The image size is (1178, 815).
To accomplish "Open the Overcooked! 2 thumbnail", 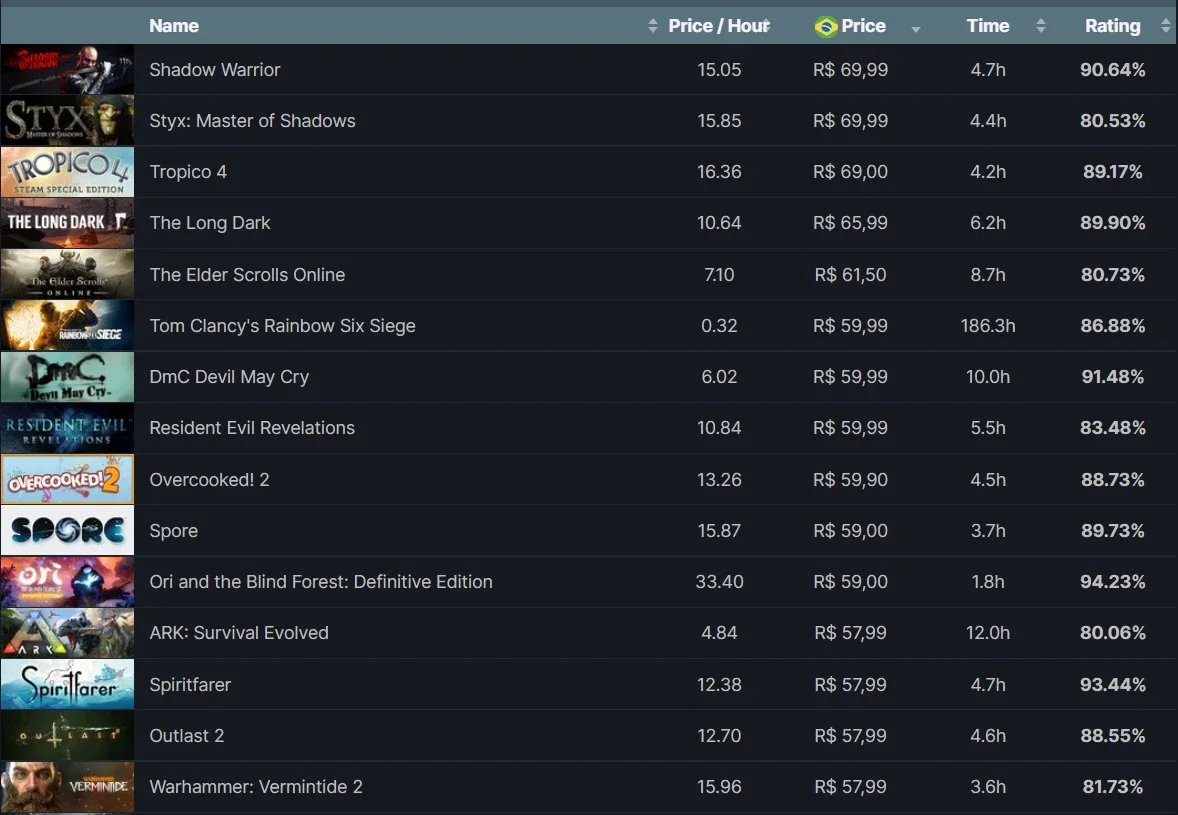I will (x=68, y=479).
